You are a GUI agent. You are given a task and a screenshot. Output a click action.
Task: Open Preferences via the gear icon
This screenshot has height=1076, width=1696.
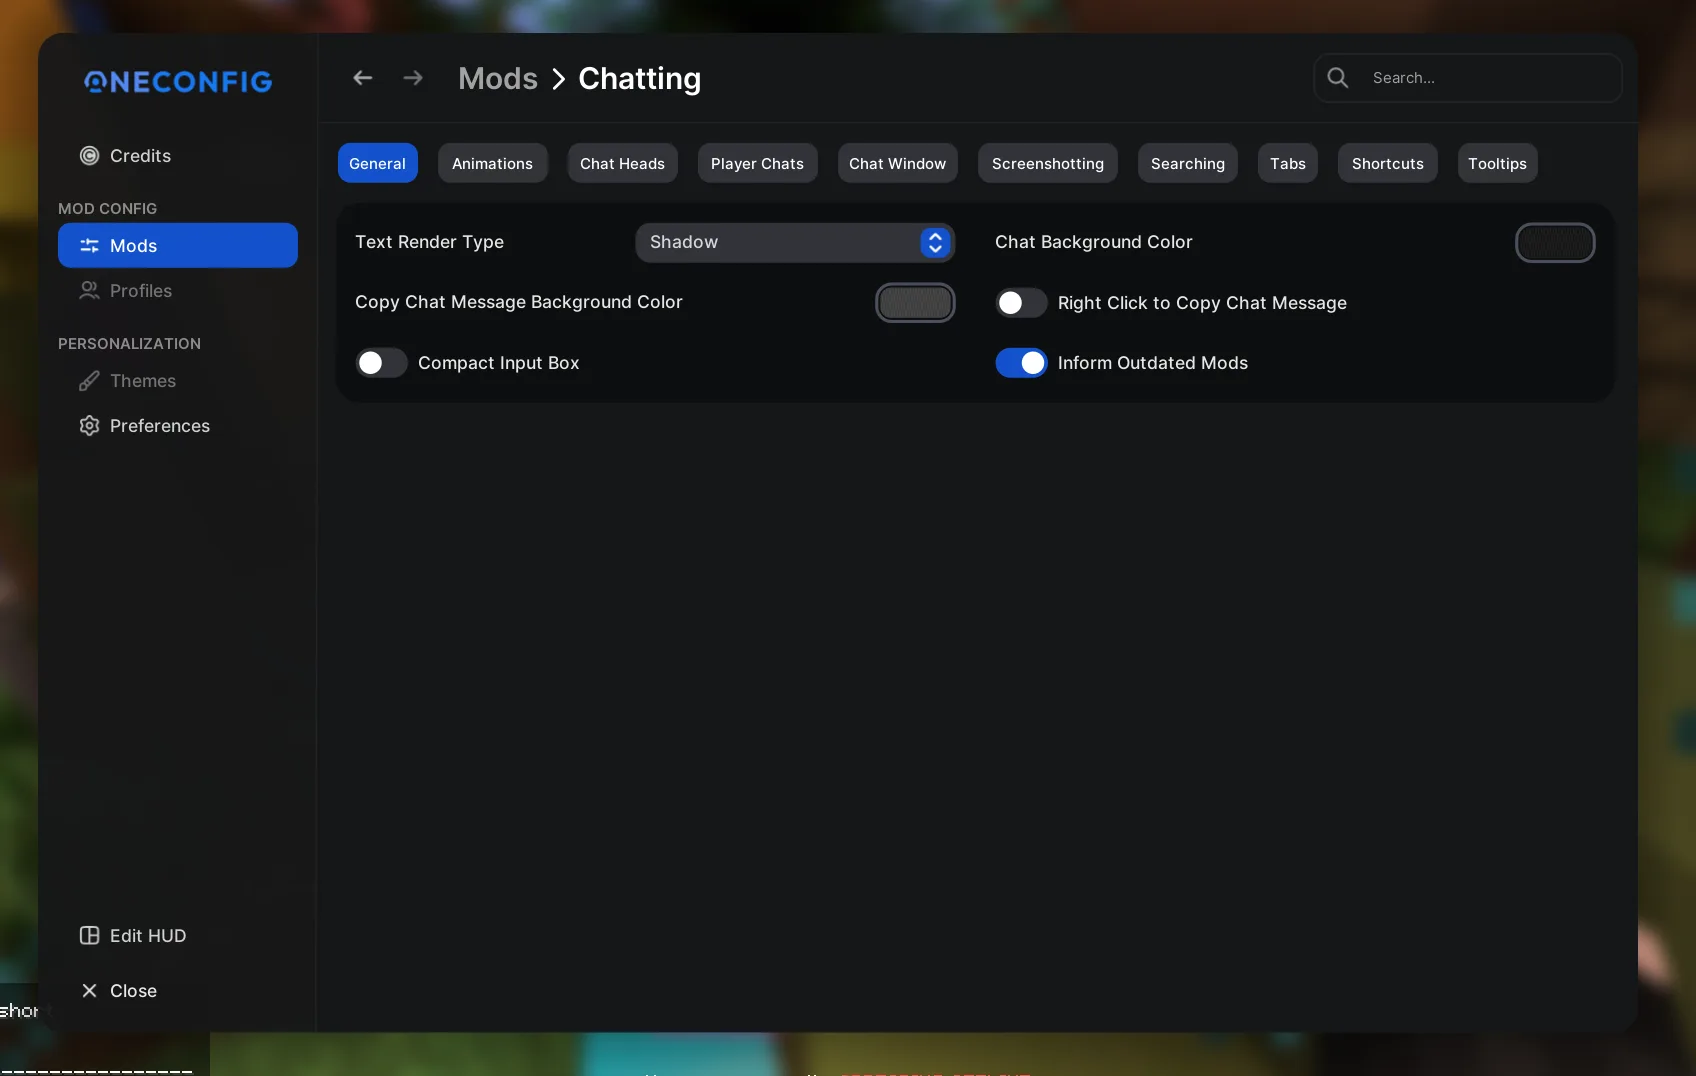coord(89,425)
